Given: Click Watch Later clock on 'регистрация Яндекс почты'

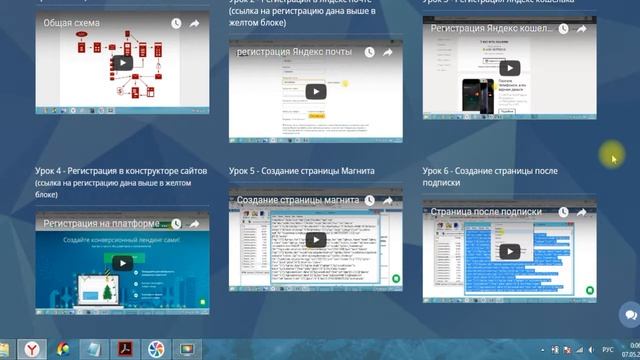Looking at the screenshot, I should tap(369, 52).
